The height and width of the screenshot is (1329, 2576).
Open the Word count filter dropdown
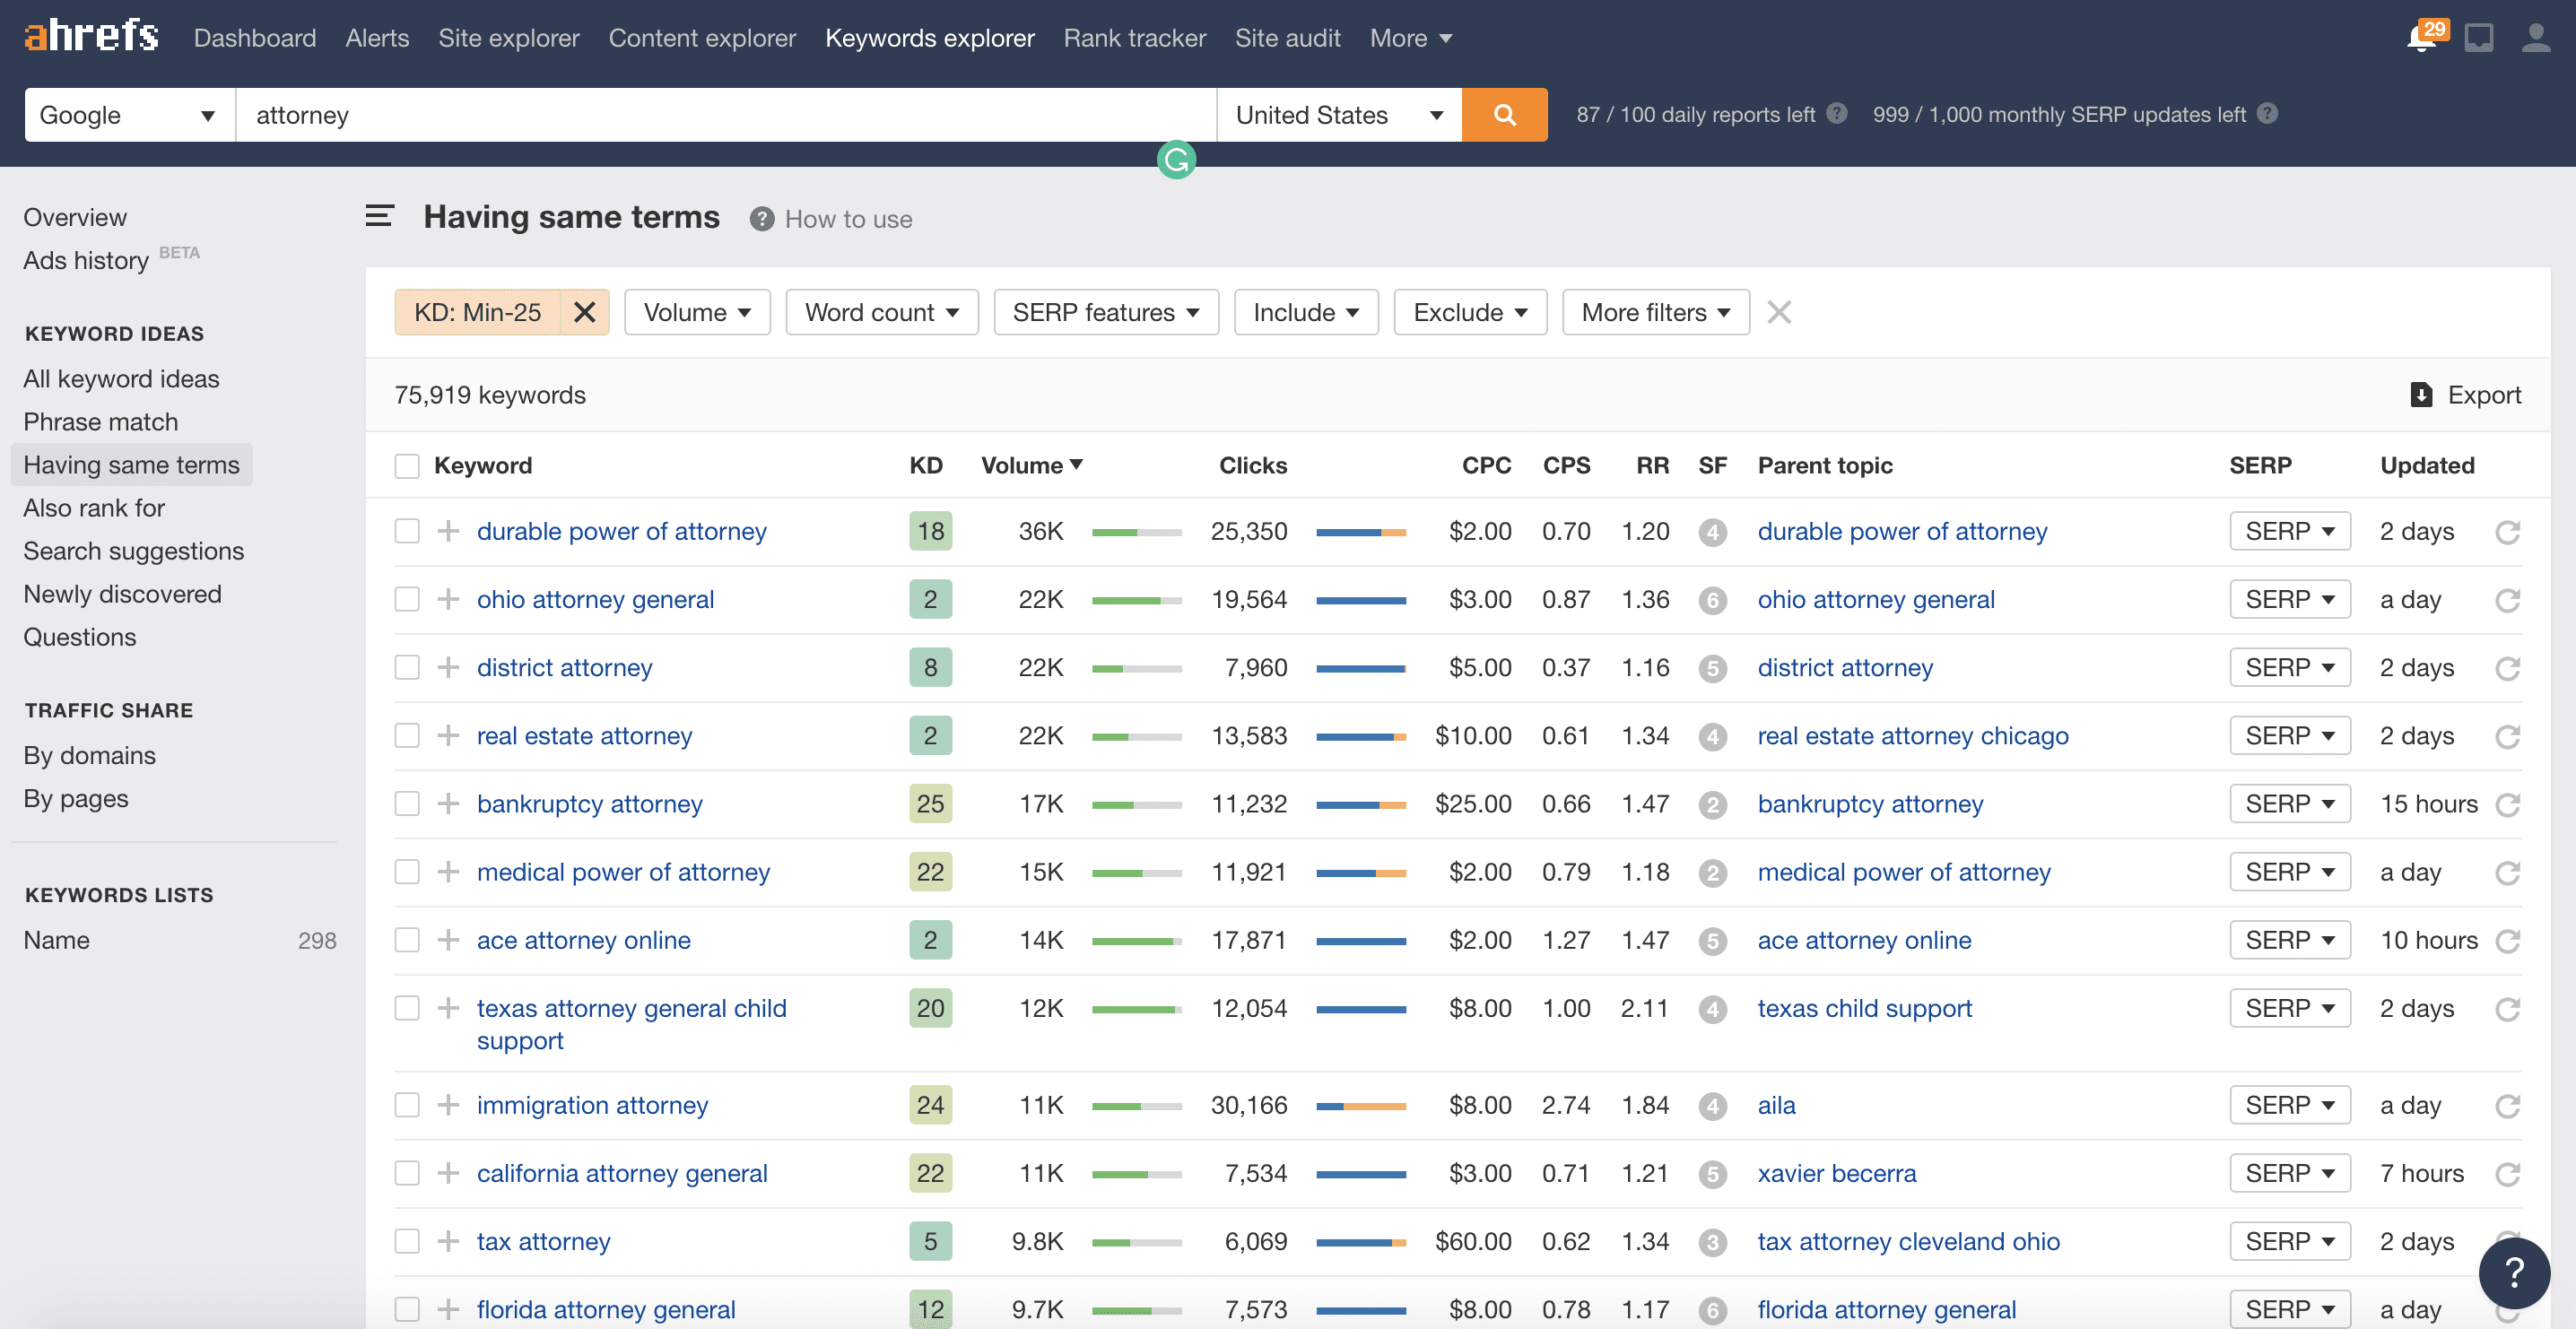click(881, 312)
